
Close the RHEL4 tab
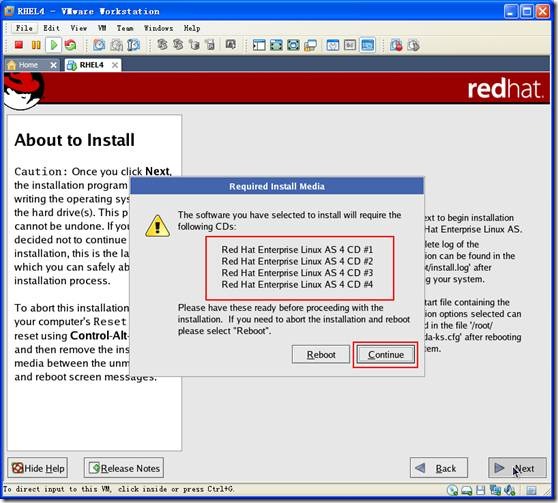(115, 65)
